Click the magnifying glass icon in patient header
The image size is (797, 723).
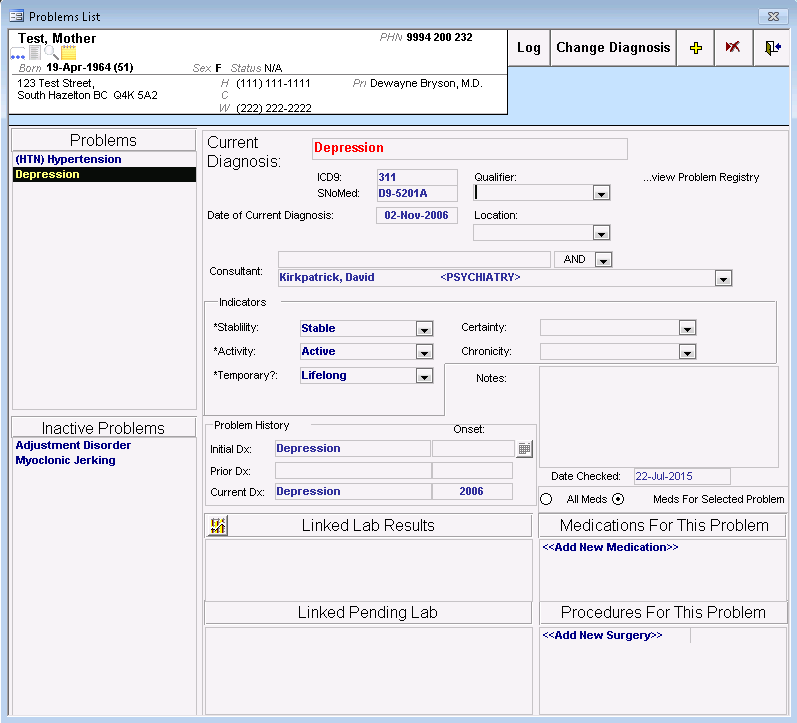pyautogui.click(x=51, y=52)
